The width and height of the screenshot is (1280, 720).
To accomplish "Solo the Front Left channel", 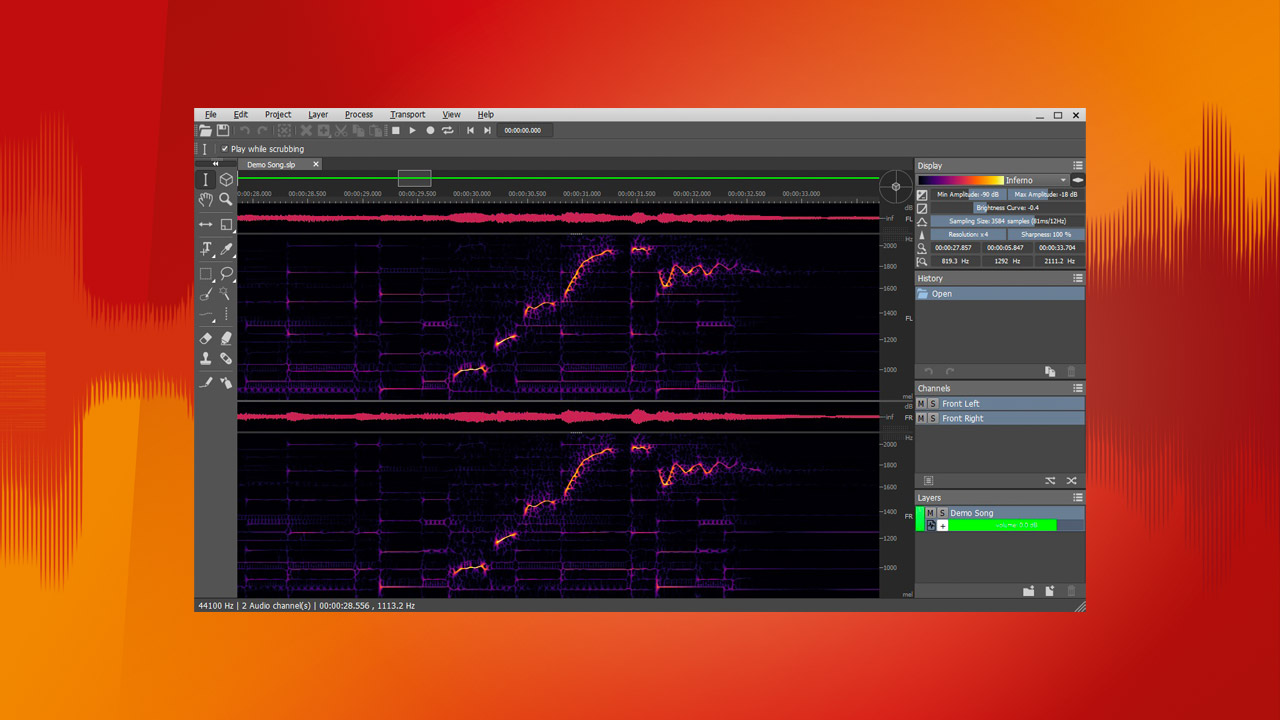I will [934, 403].
